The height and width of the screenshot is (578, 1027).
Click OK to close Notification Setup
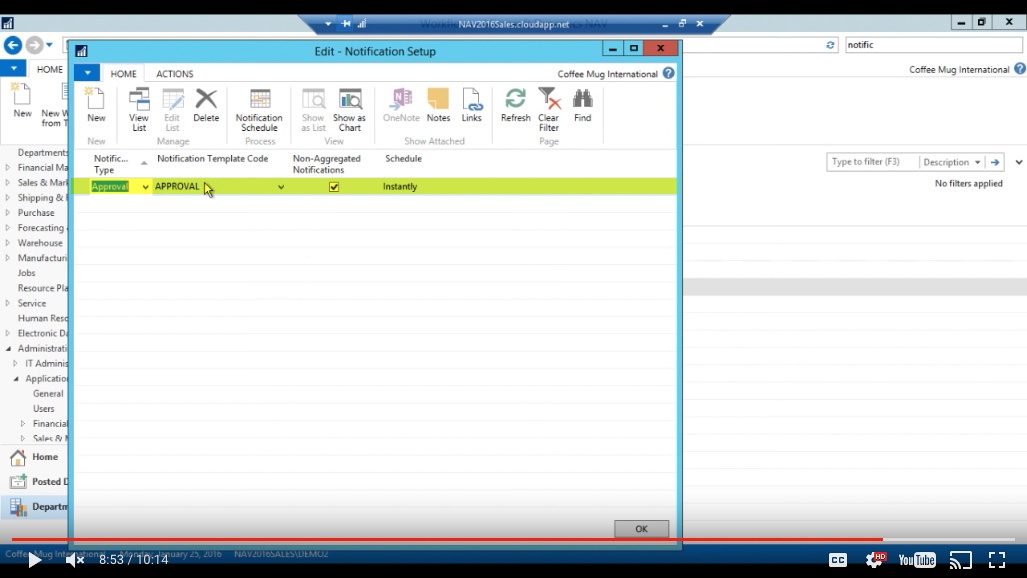click(x=641, y=529)
